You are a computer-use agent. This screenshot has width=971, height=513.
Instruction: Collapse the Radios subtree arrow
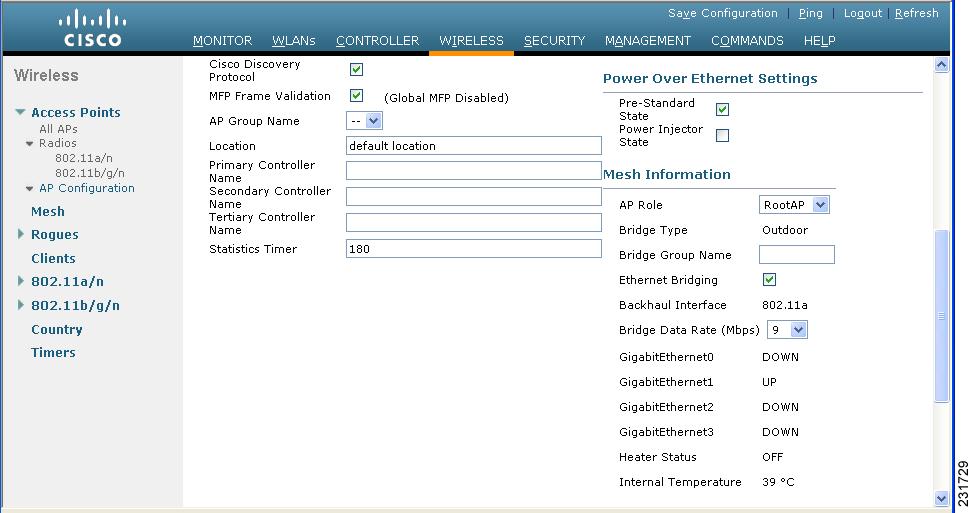click(30, 143)
